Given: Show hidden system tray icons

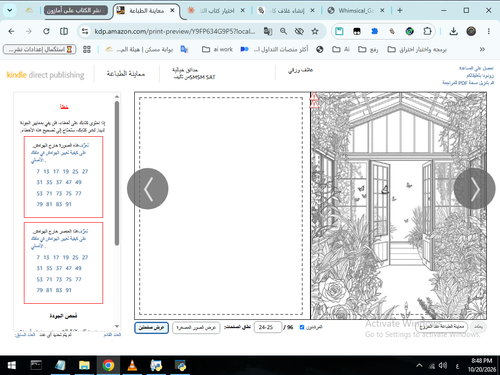Looking at the screenshot, I should (419, 366).
